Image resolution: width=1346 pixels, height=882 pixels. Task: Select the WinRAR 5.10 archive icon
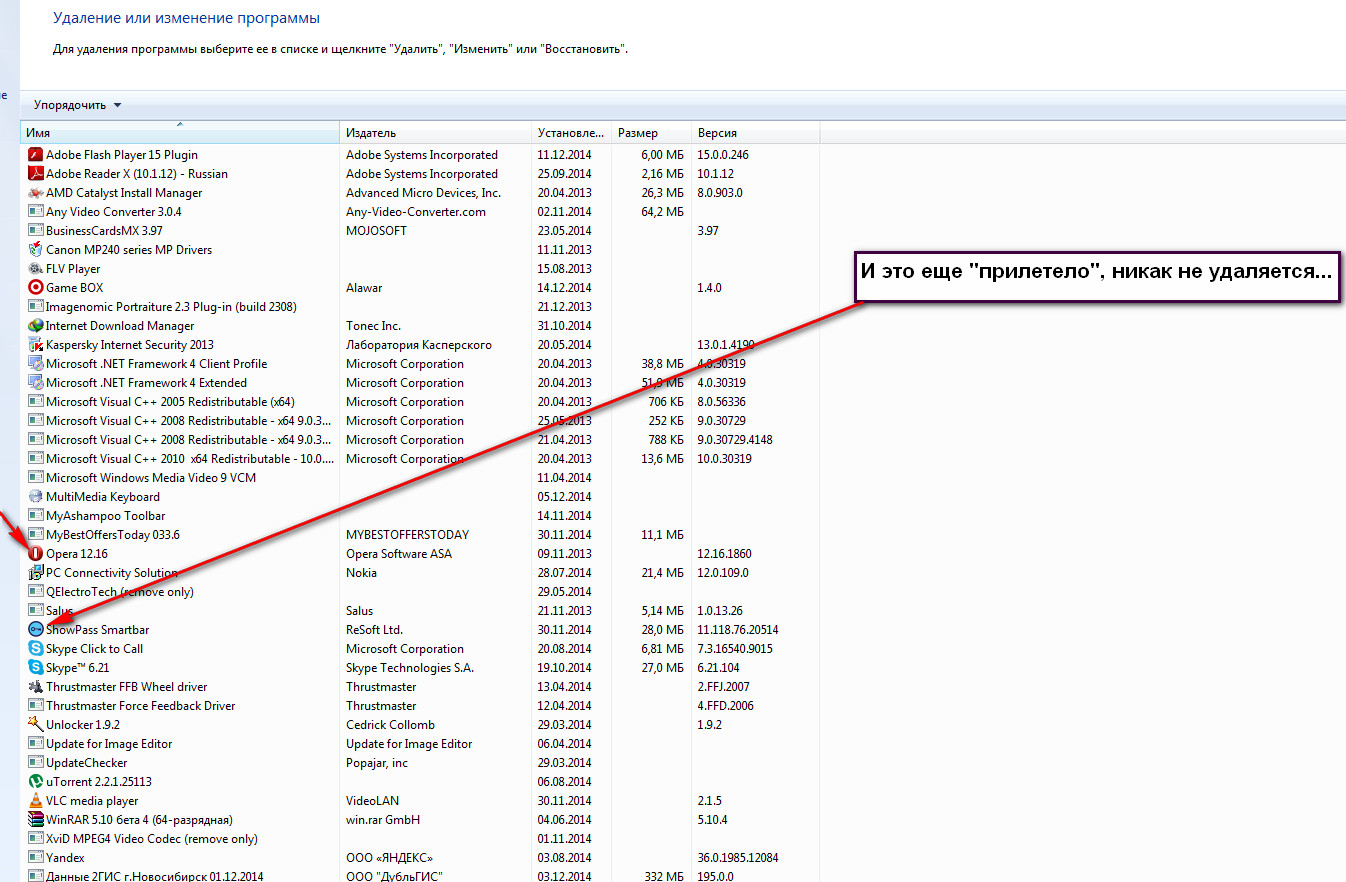point(36,820)
